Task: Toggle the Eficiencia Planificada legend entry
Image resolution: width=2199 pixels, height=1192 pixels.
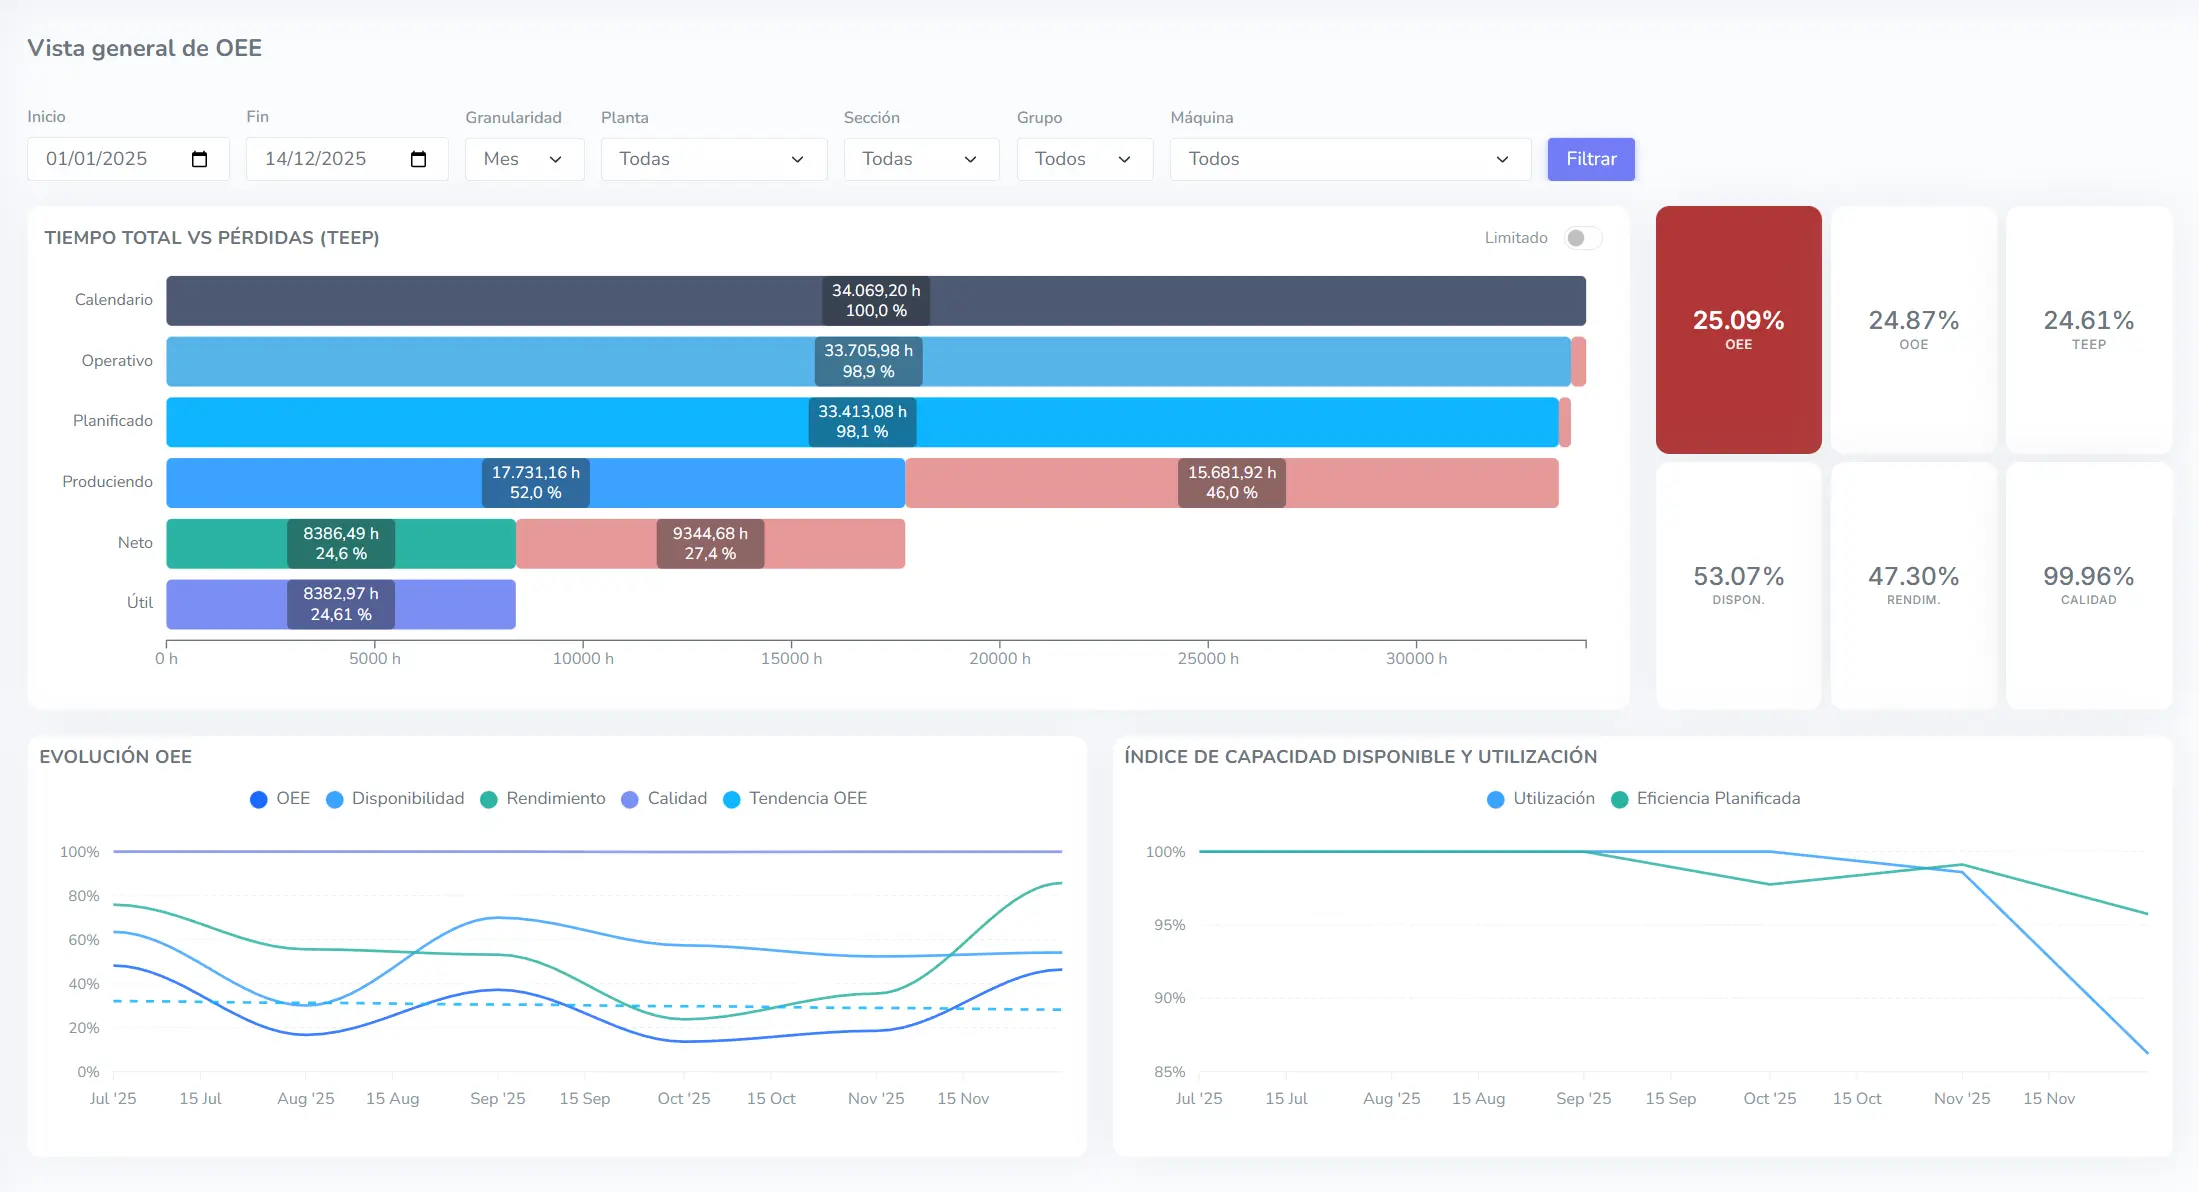Action: [x=1706, y=798]
